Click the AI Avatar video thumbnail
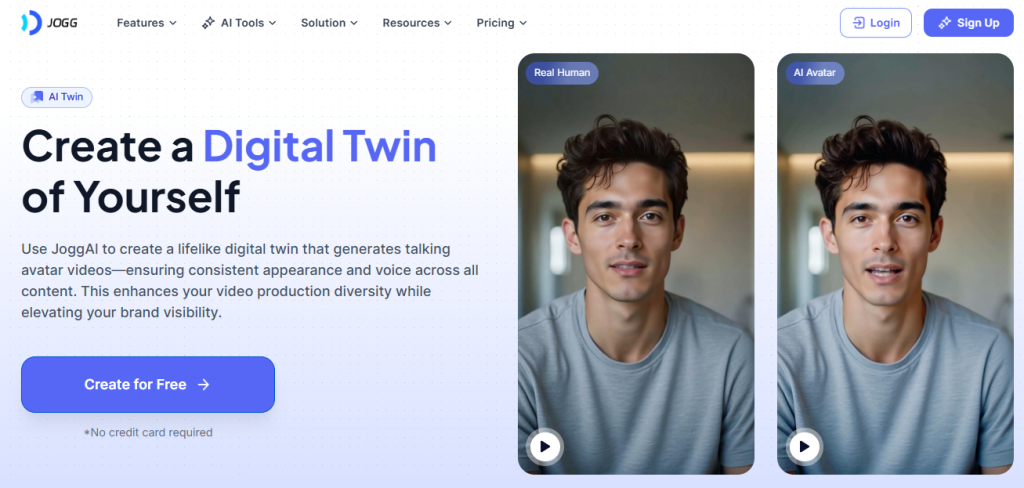1024x488 pixels. (x=895, y=264)
